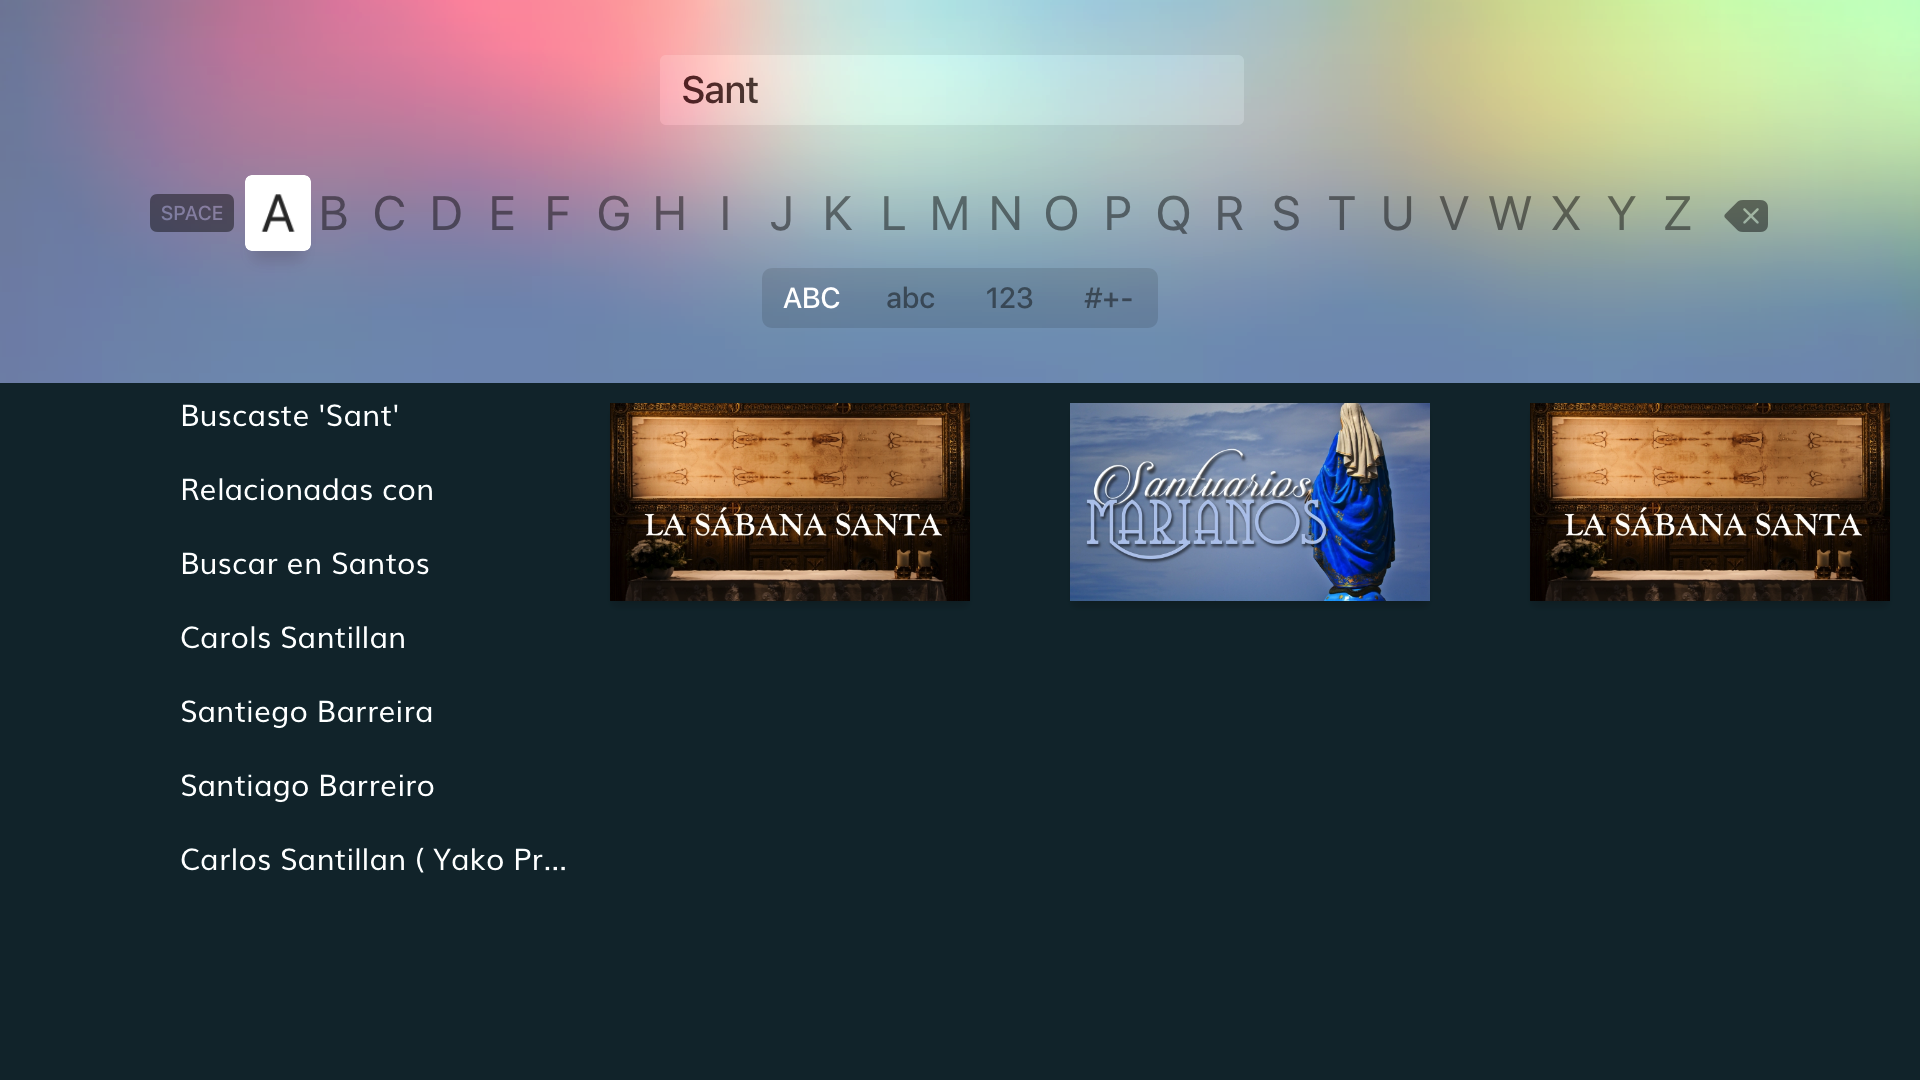The width and height of the screenshot is (1920, 1080).
Task: Select the letter Z key
Action: [x=1678, y=213]
